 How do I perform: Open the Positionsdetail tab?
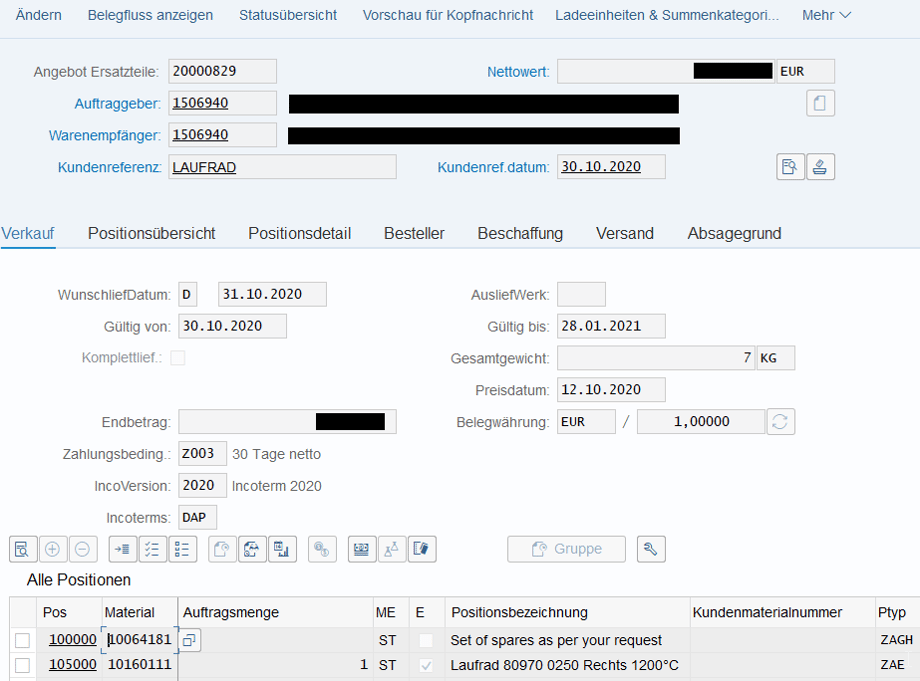[x=299, y=233]
